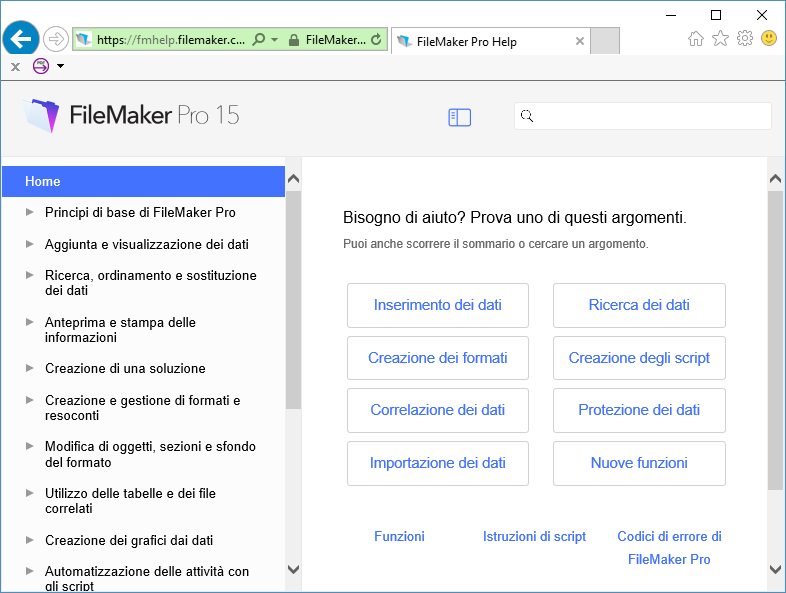Viewport: 786px width, 593px height.
Task: Click the browser Back arrow button
Action: click(x=21, y=39)
